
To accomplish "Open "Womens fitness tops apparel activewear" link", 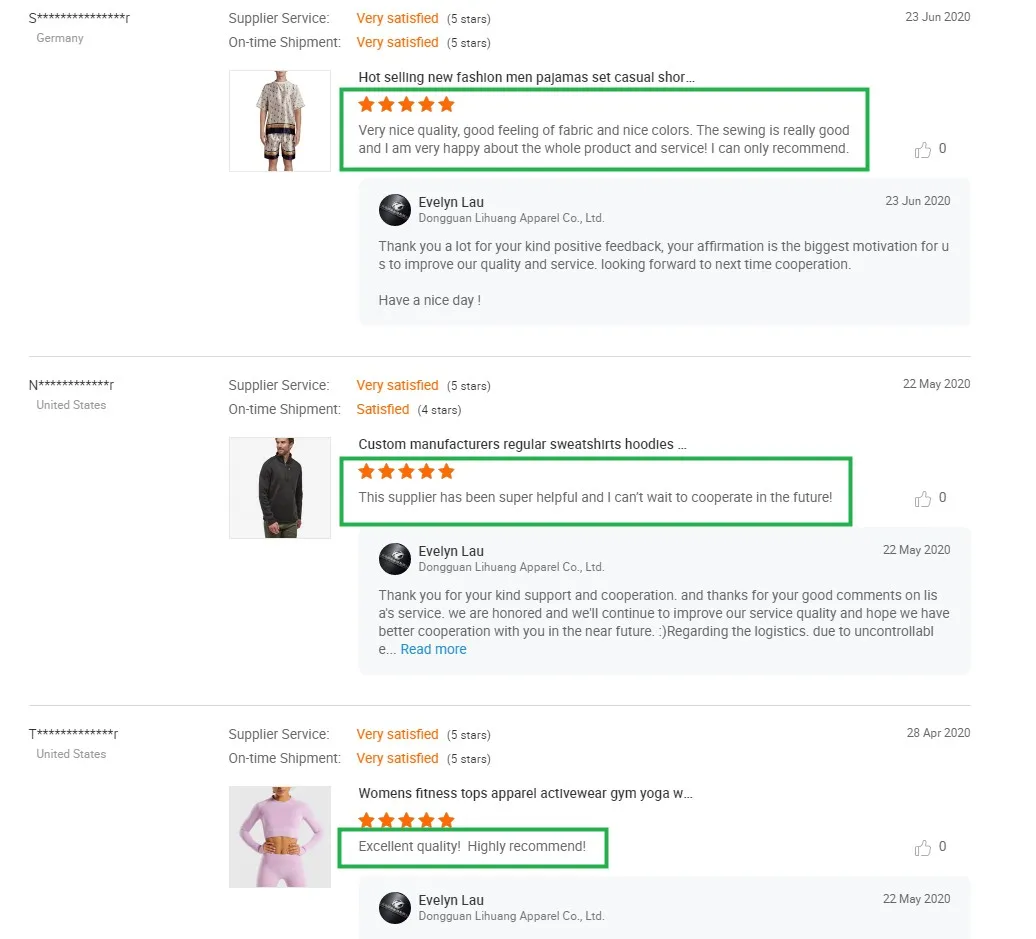I will (x=525, y=793).
